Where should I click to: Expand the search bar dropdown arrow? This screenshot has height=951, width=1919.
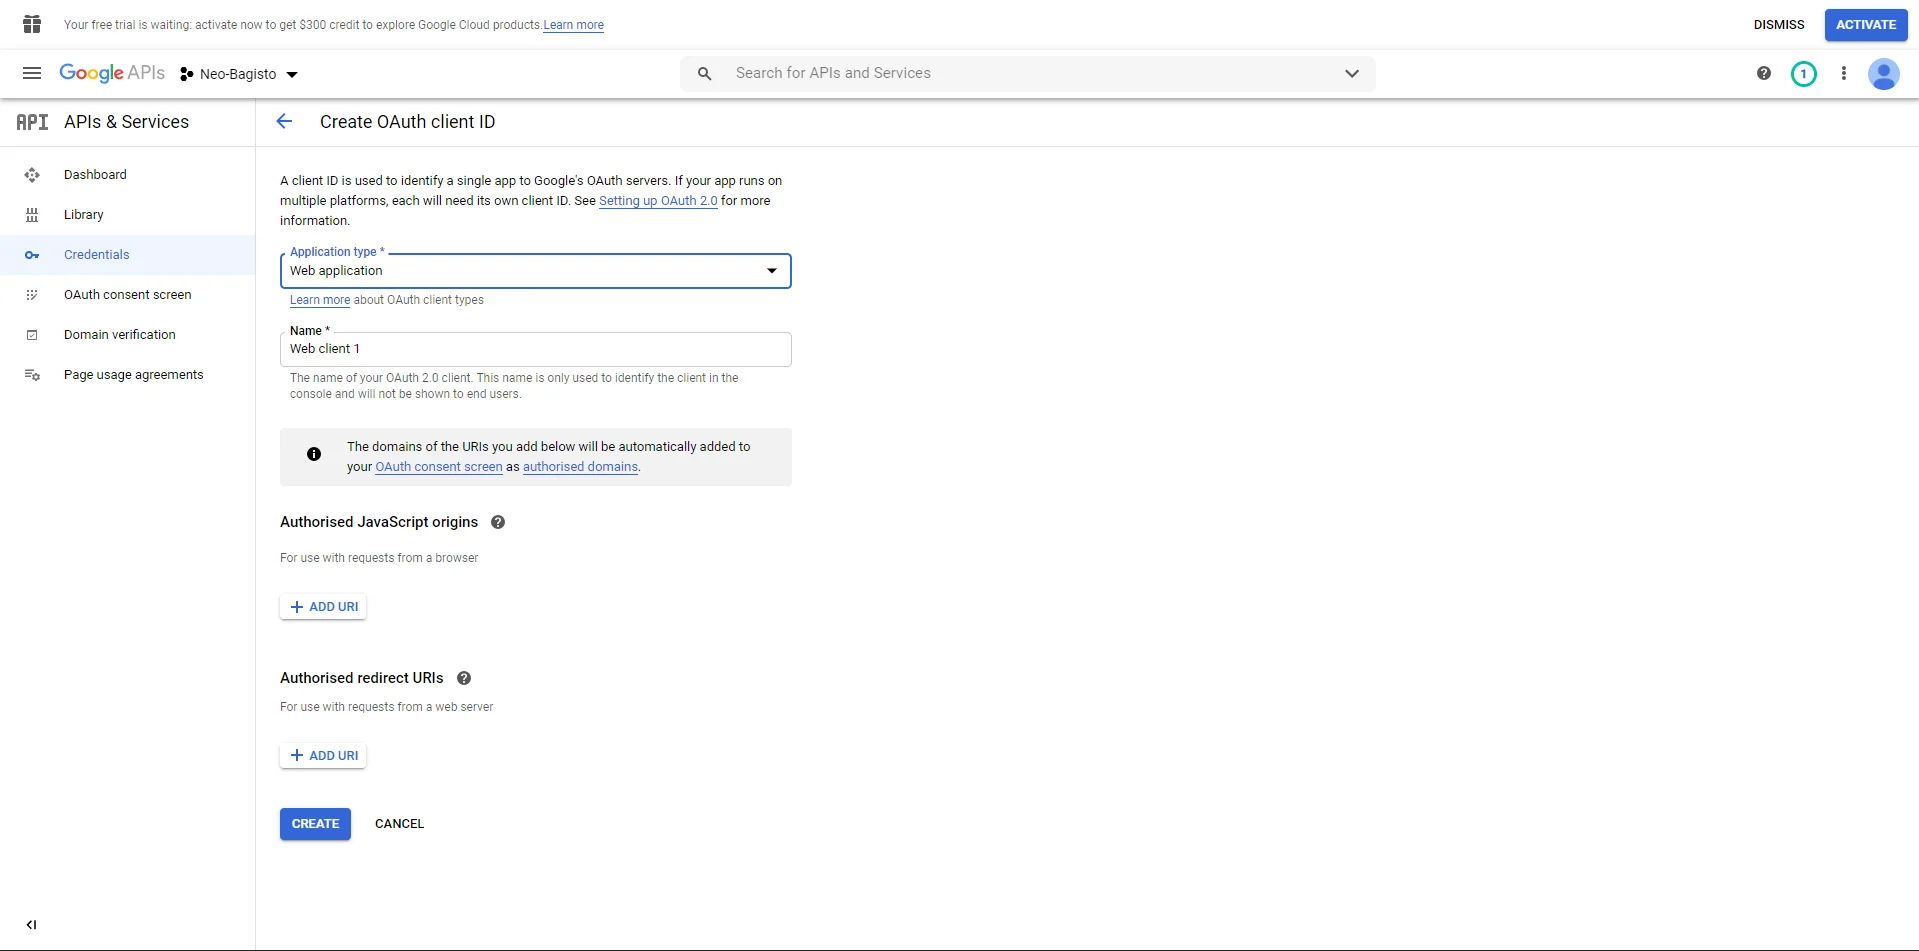click(x=1351, y=73)
